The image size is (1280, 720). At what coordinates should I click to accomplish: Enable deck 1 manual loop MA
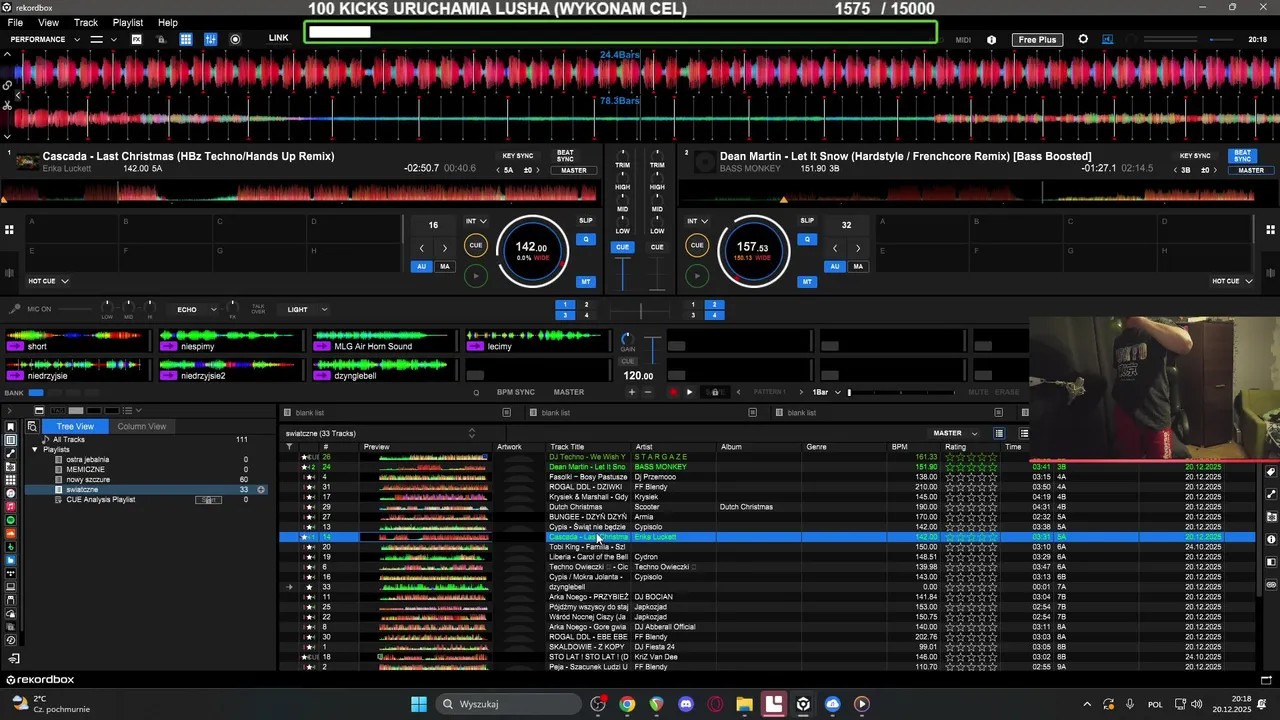click(445, 266)
